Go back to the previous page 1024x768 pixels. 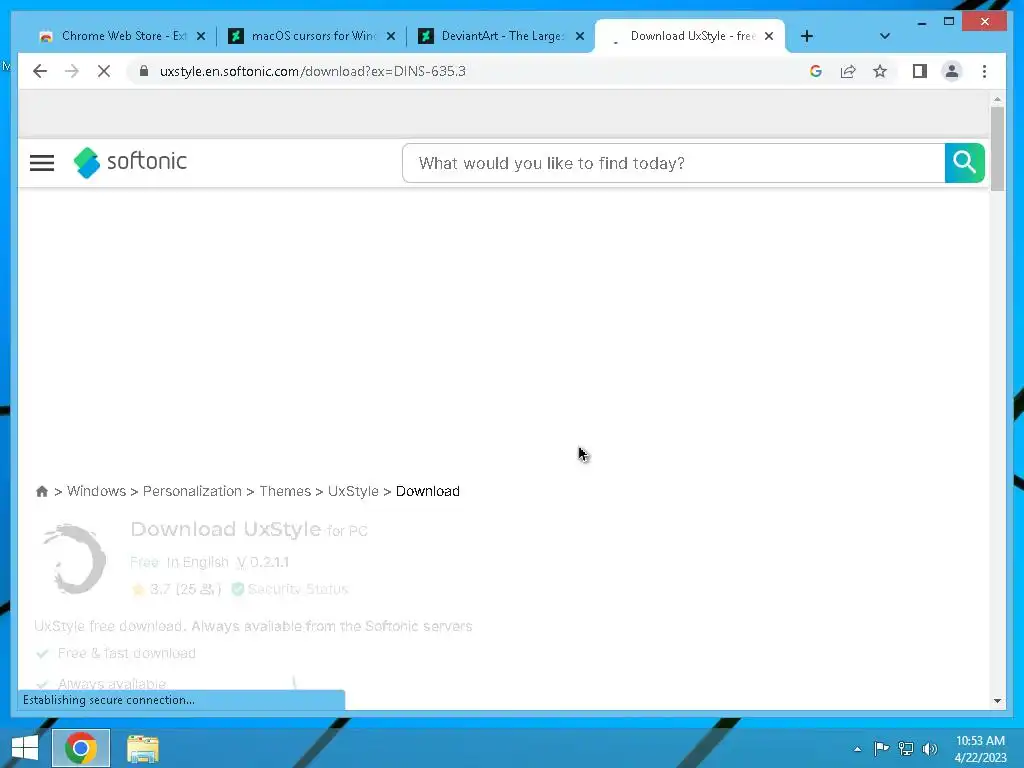[x=40, y=71]
